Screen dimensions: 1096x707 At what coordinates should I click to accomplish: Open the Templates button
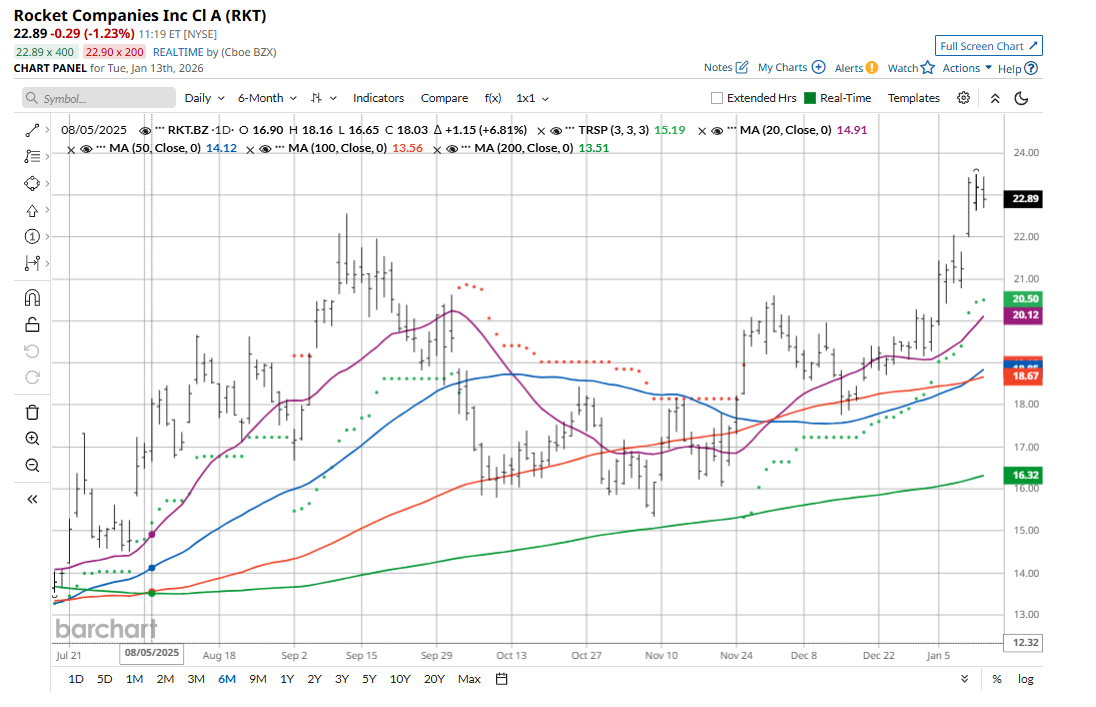(913, 98)
